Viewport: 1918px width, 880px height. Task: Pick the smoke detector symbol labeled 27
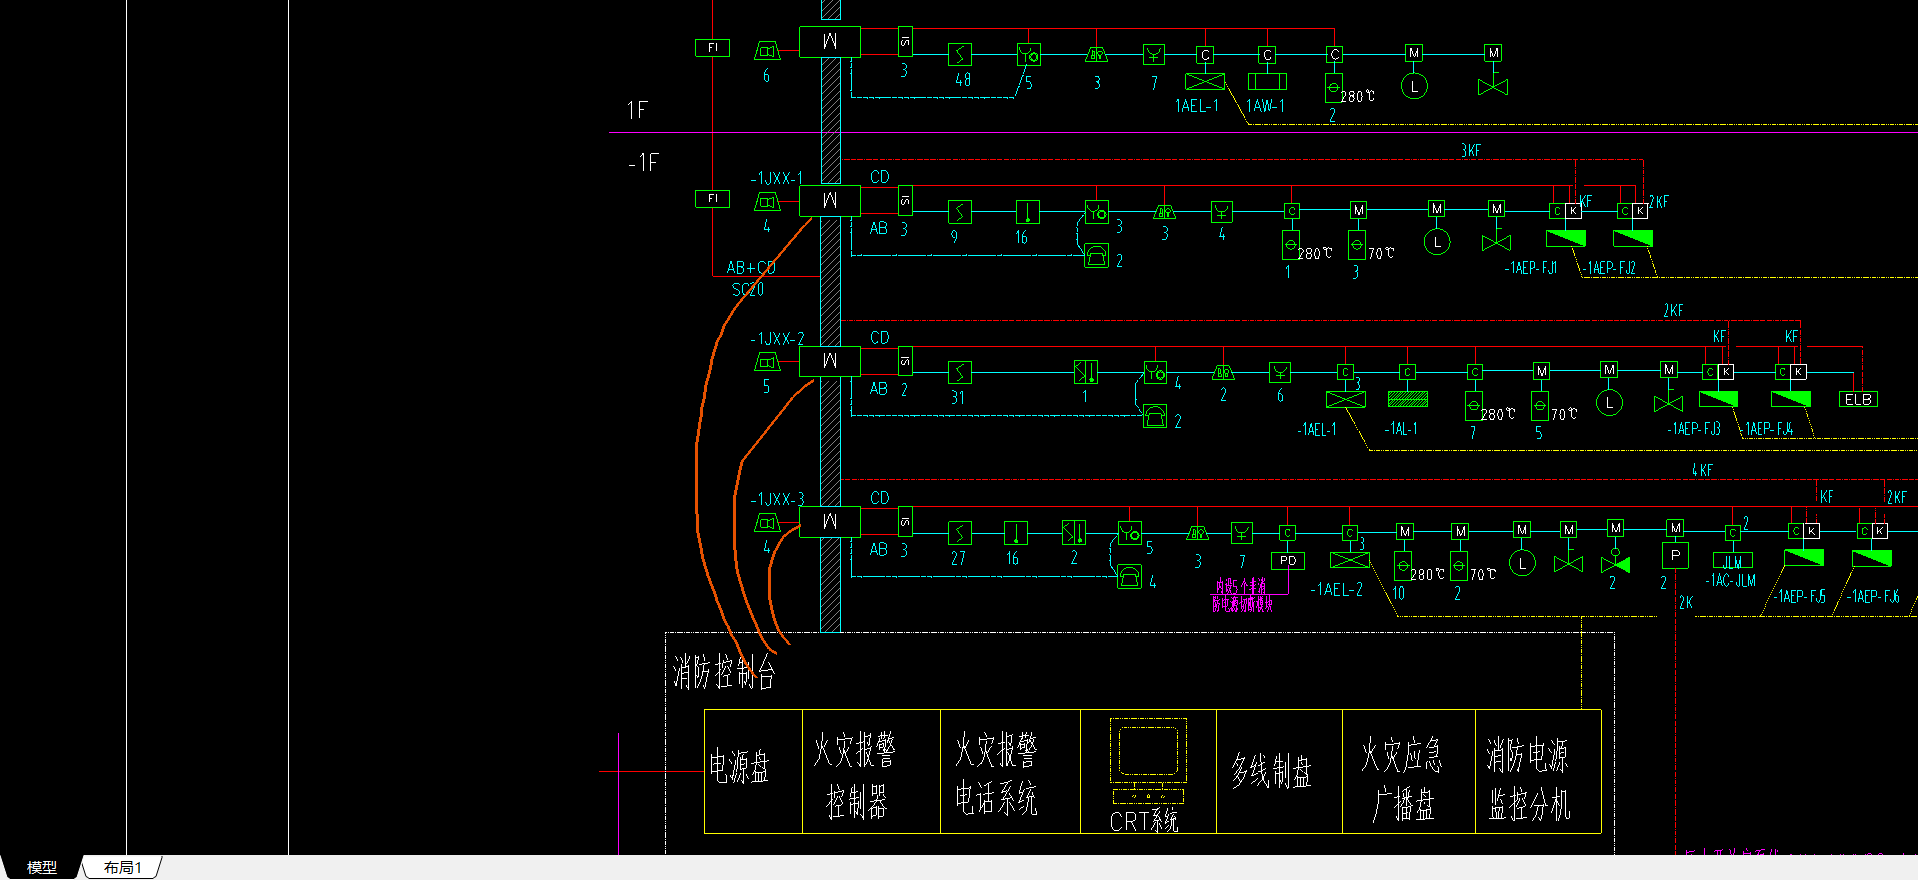tap(959, 533)
